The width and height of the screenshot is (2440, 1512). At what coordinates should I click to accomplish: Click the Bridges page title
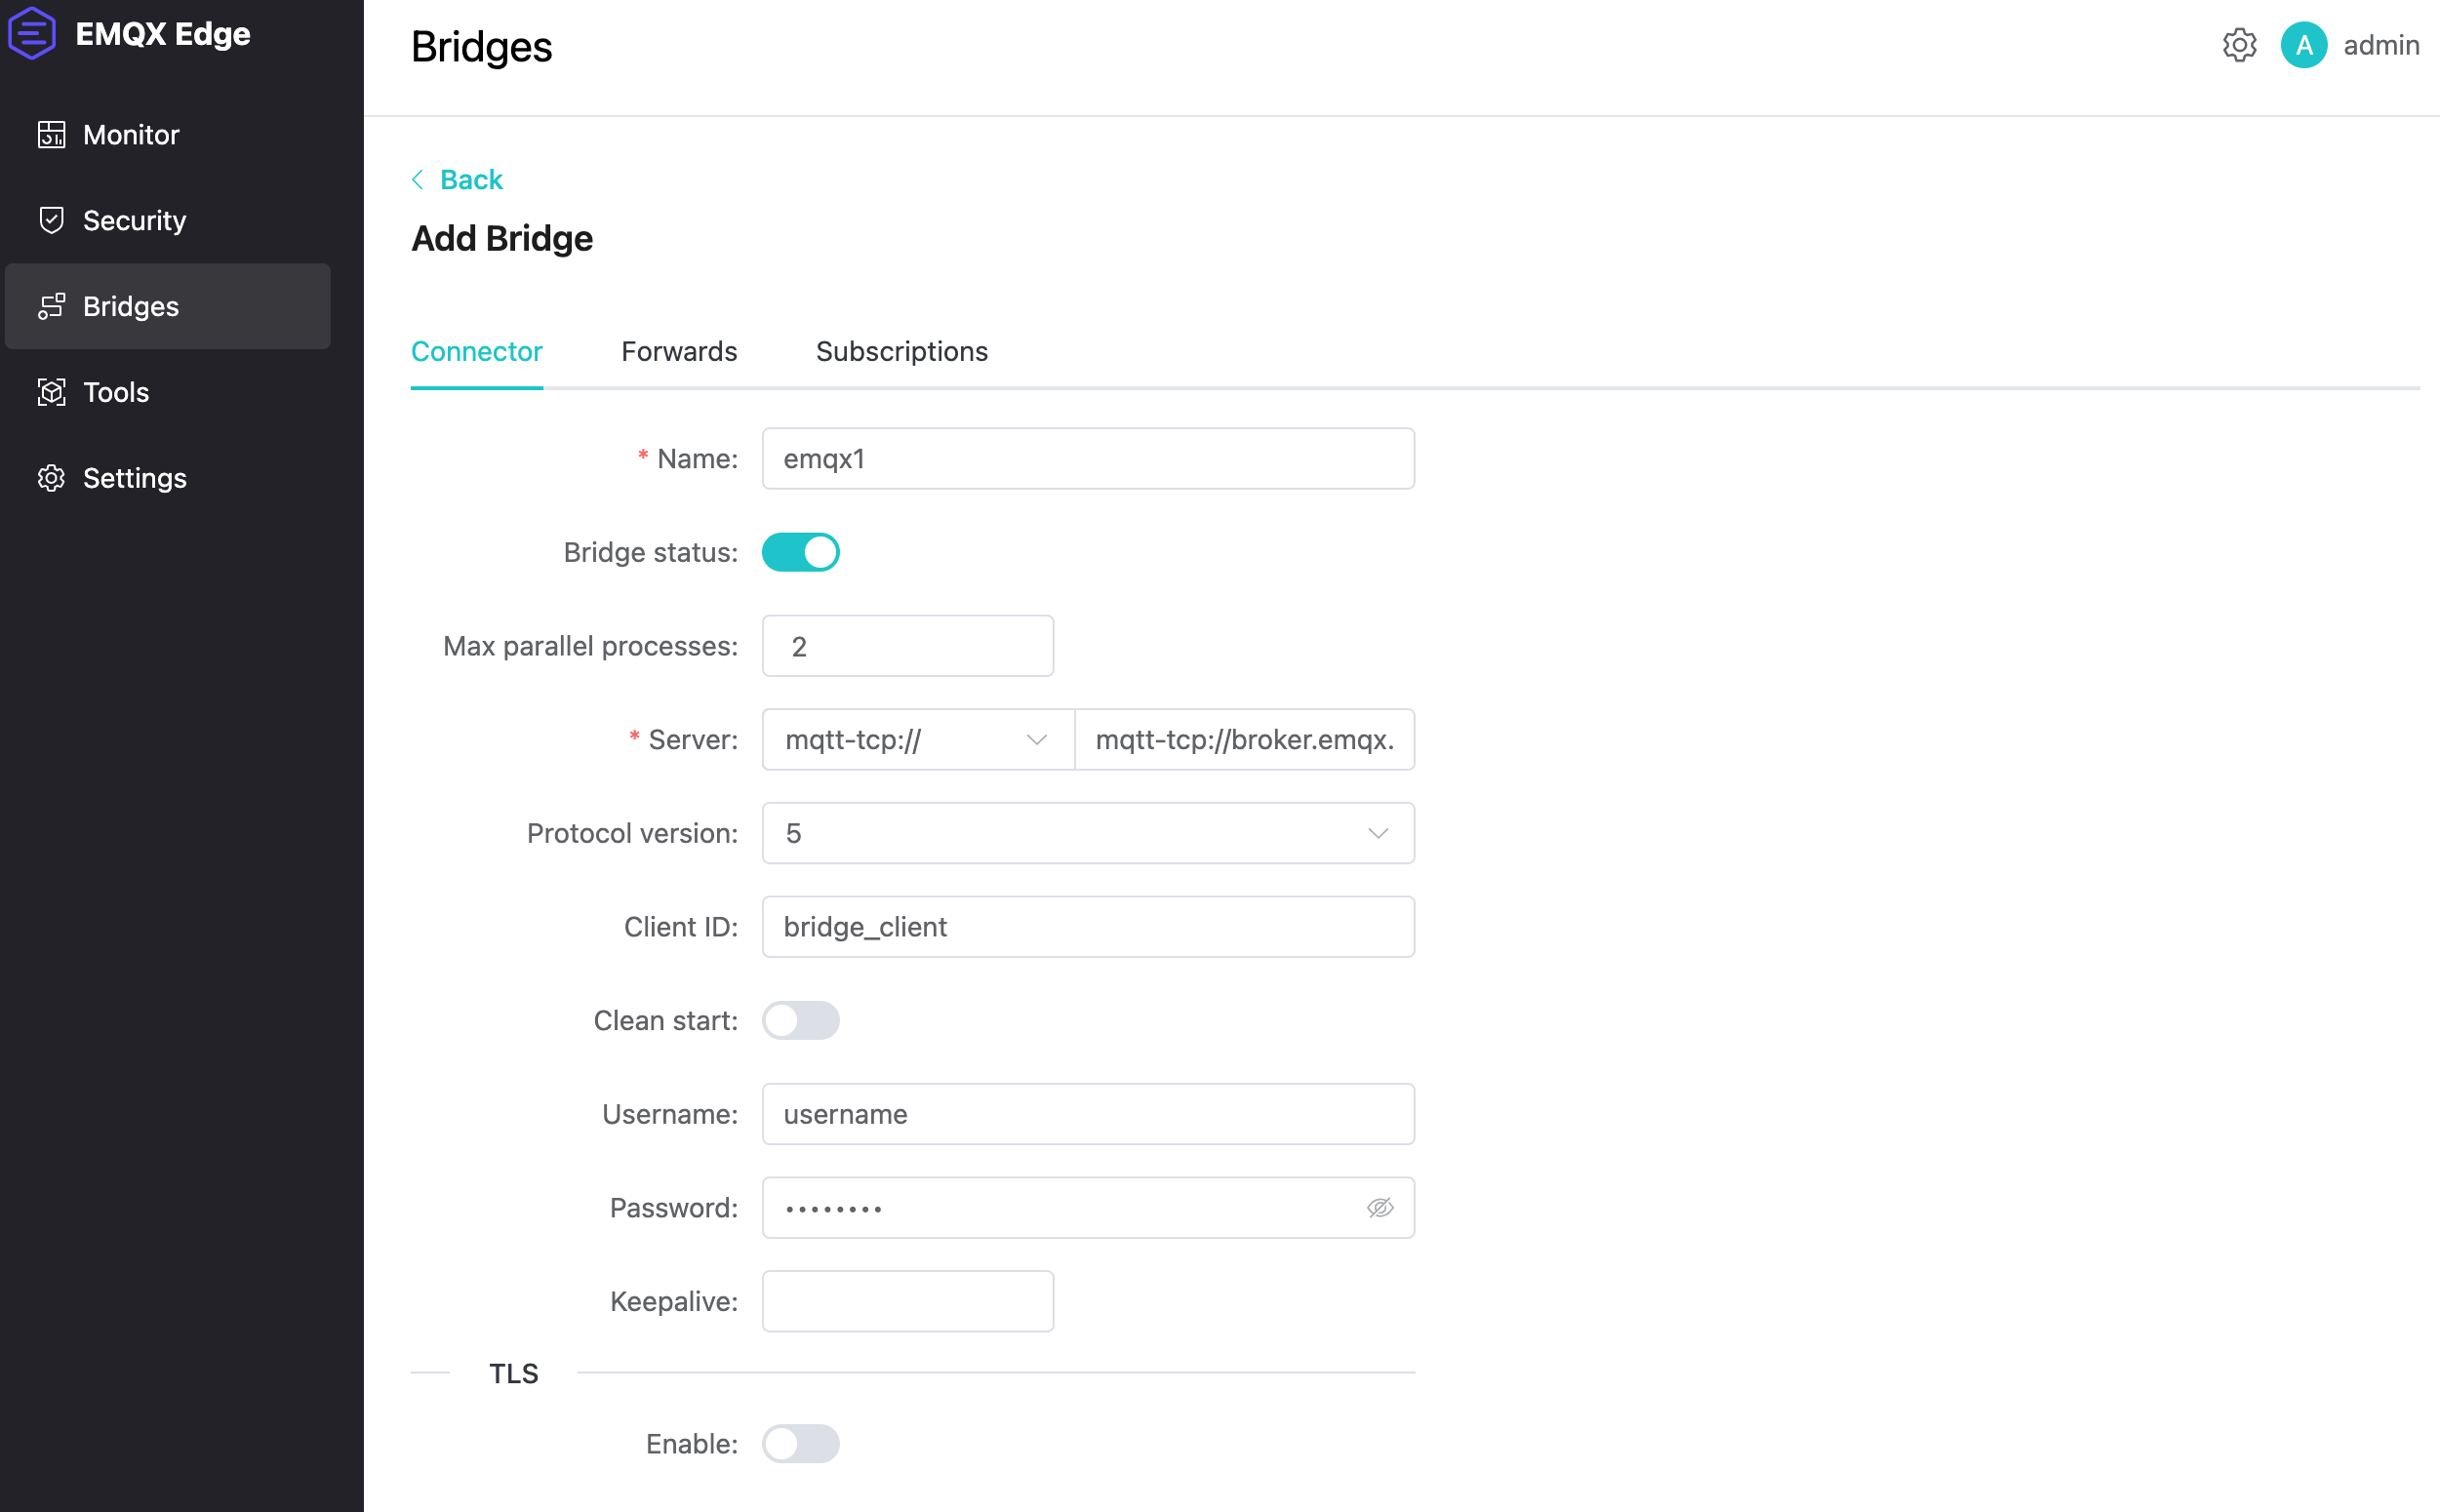coord(481,46)
